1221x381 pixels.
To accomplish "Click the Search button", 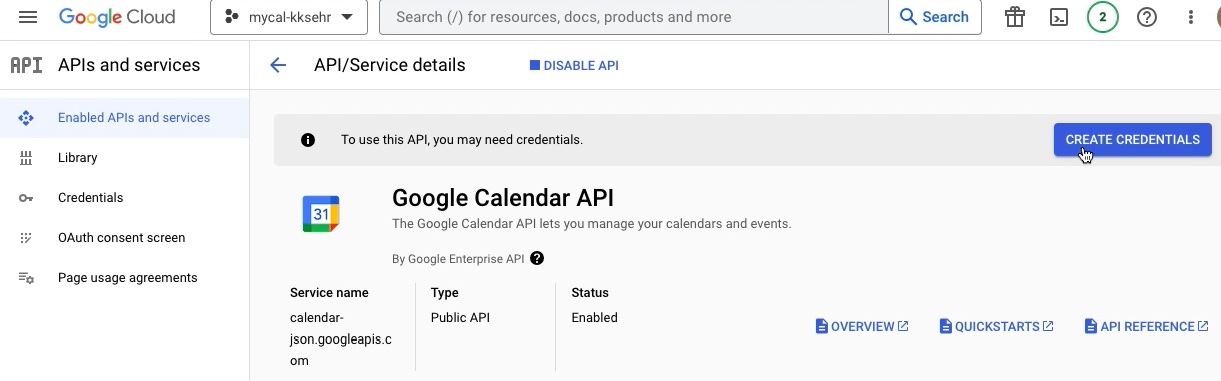I will tap(935, 17).
